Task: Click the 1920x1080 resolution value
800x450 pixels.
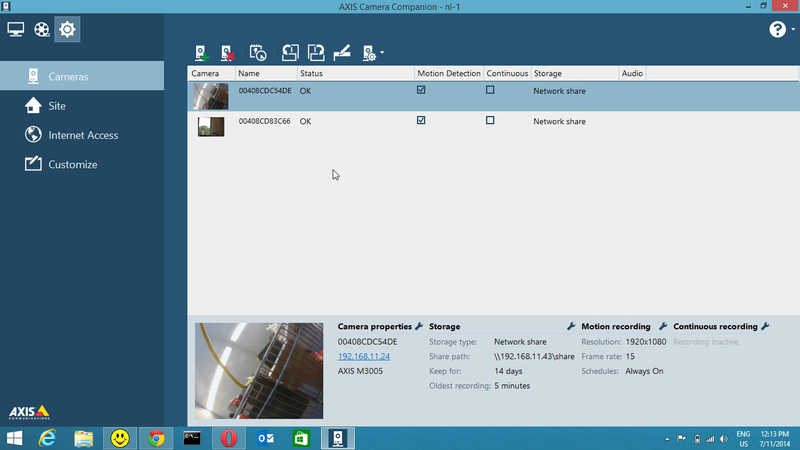Action: pos(646,342)
